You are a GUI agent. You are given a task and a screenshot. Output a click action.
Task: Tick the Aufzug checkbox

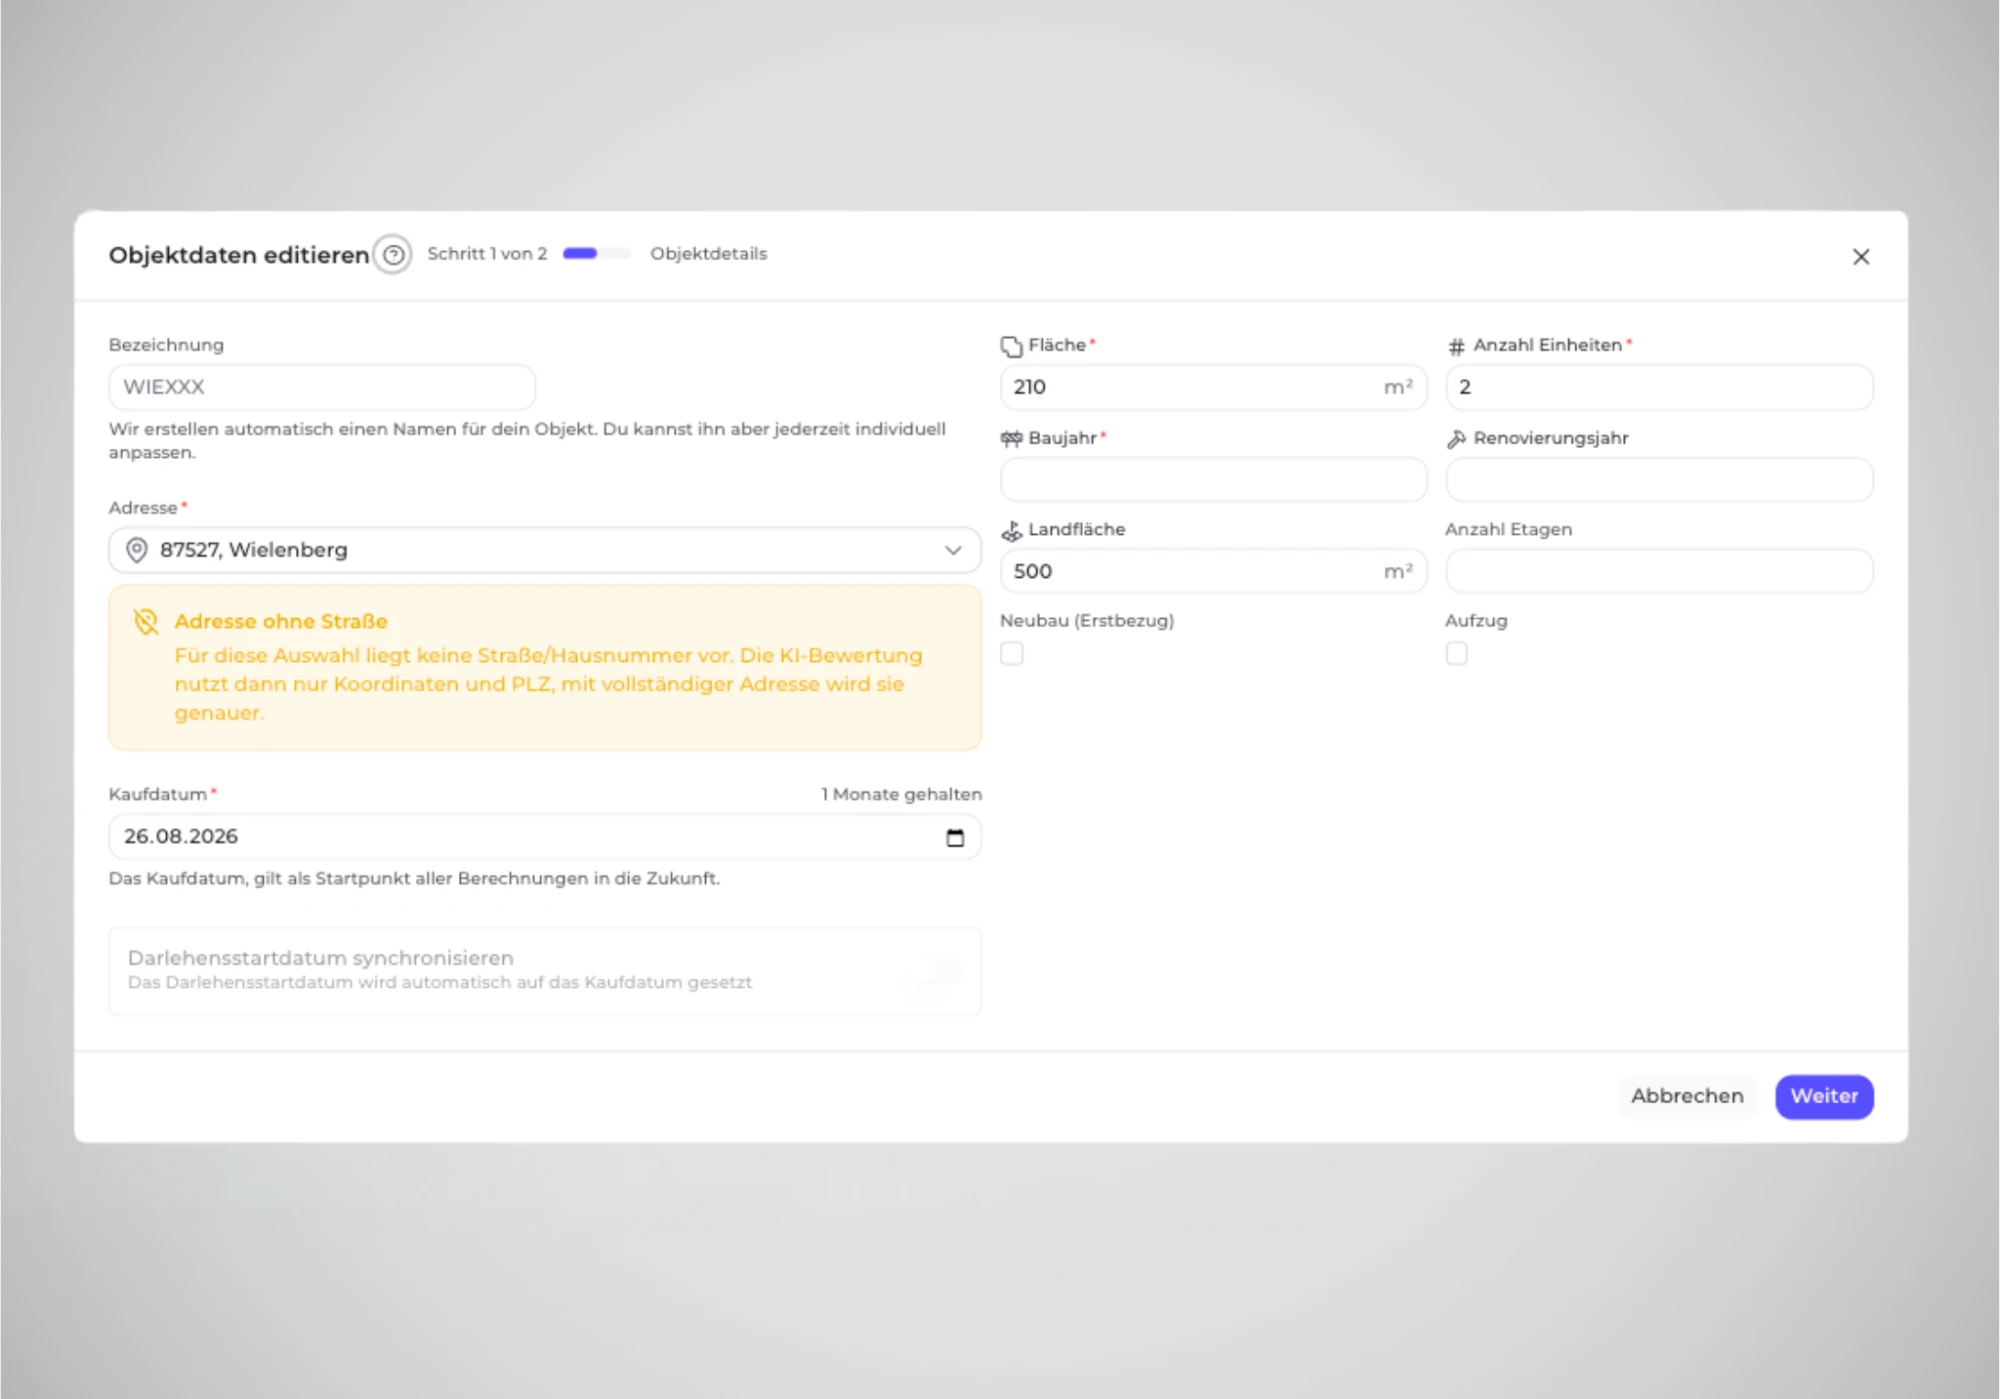pyautogui.click(x=1457, y=654)
